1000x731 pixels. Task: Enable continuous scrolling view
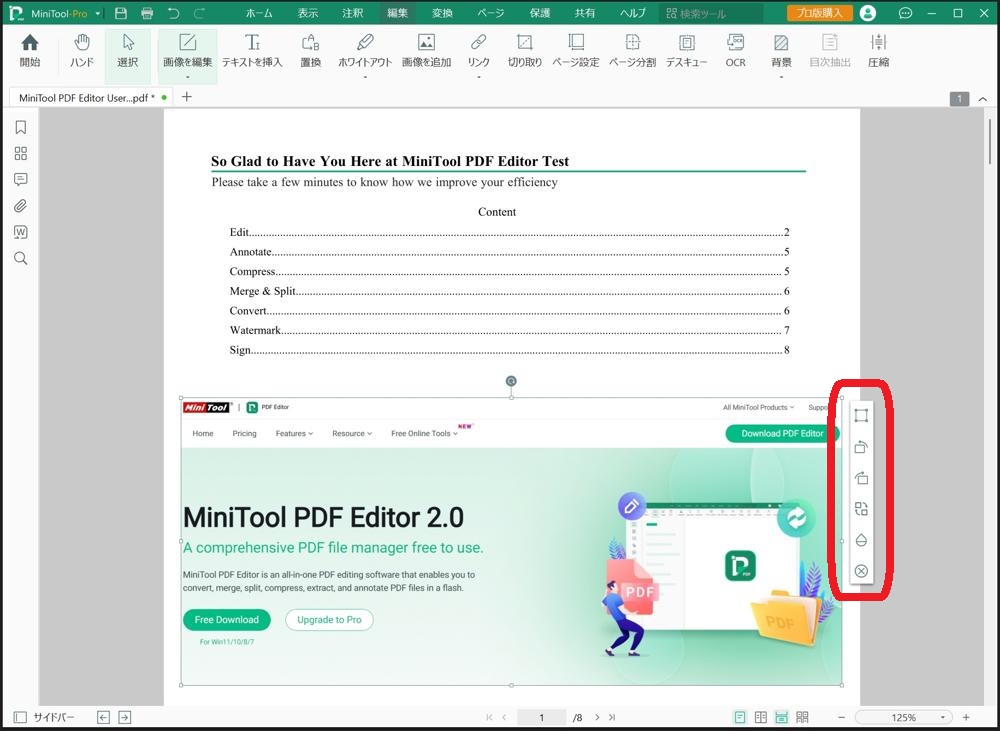pos(781,717)
